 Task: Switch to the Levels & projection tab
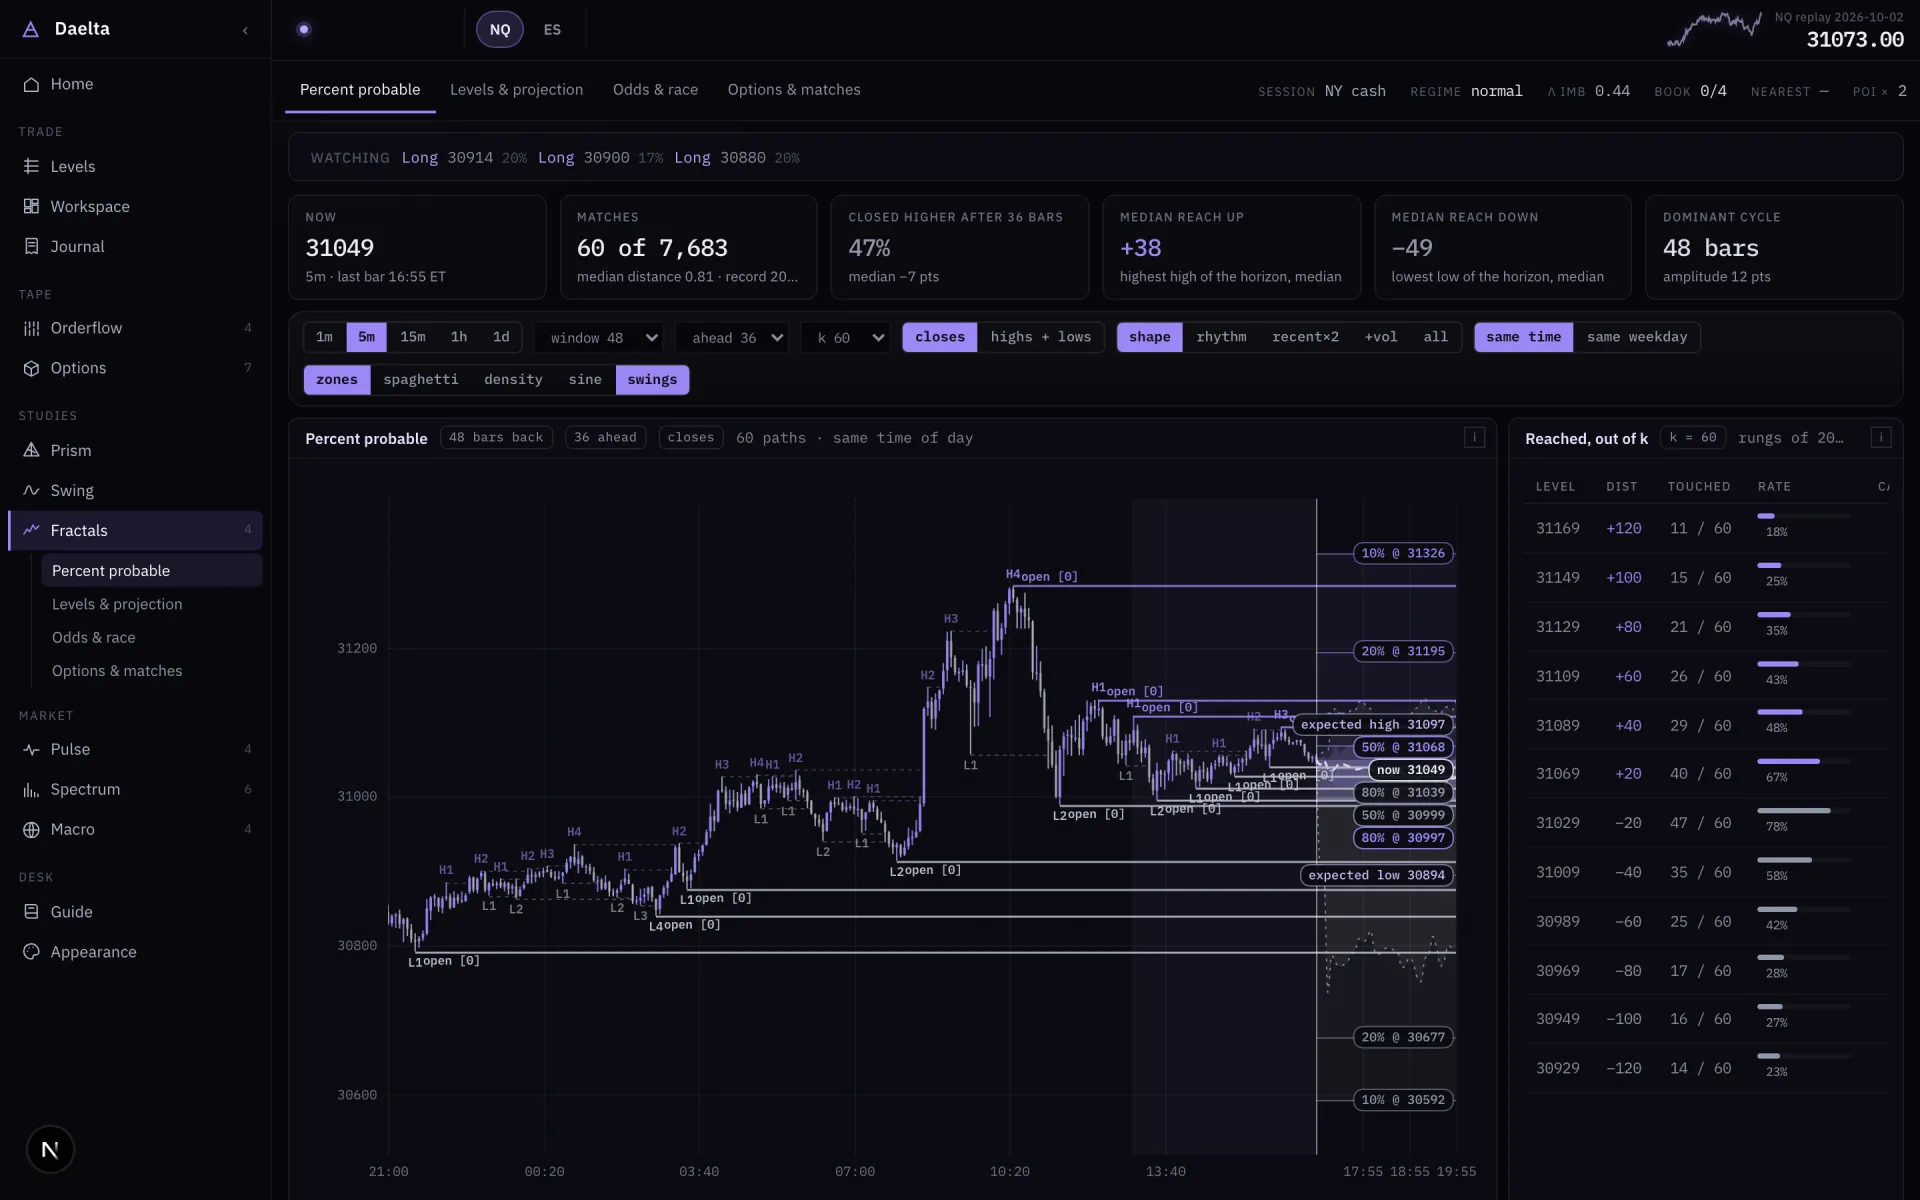[x=516, y=90]
